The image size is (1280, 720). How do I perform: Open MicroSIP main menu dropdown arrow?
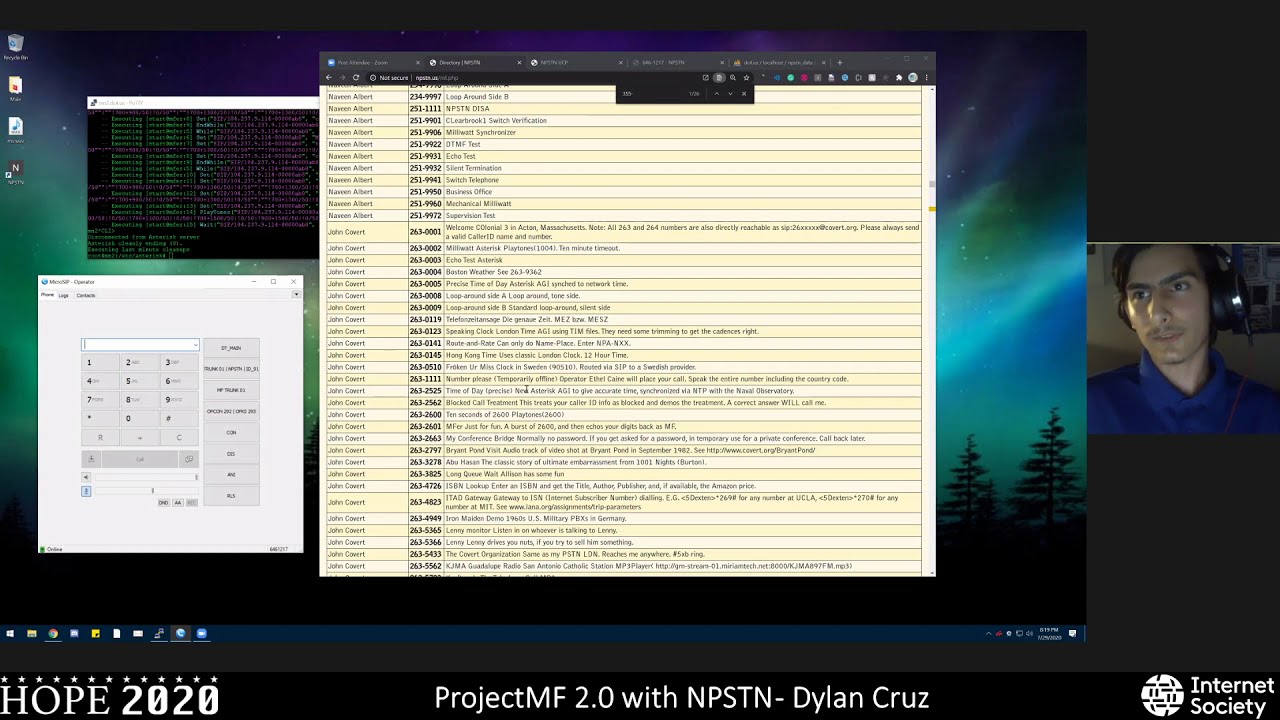point(296,294)
